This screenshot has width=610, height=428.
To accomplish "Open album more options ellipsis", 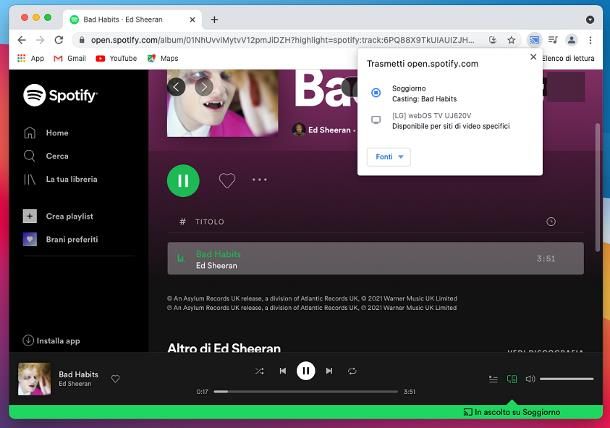I will [259, 180].
